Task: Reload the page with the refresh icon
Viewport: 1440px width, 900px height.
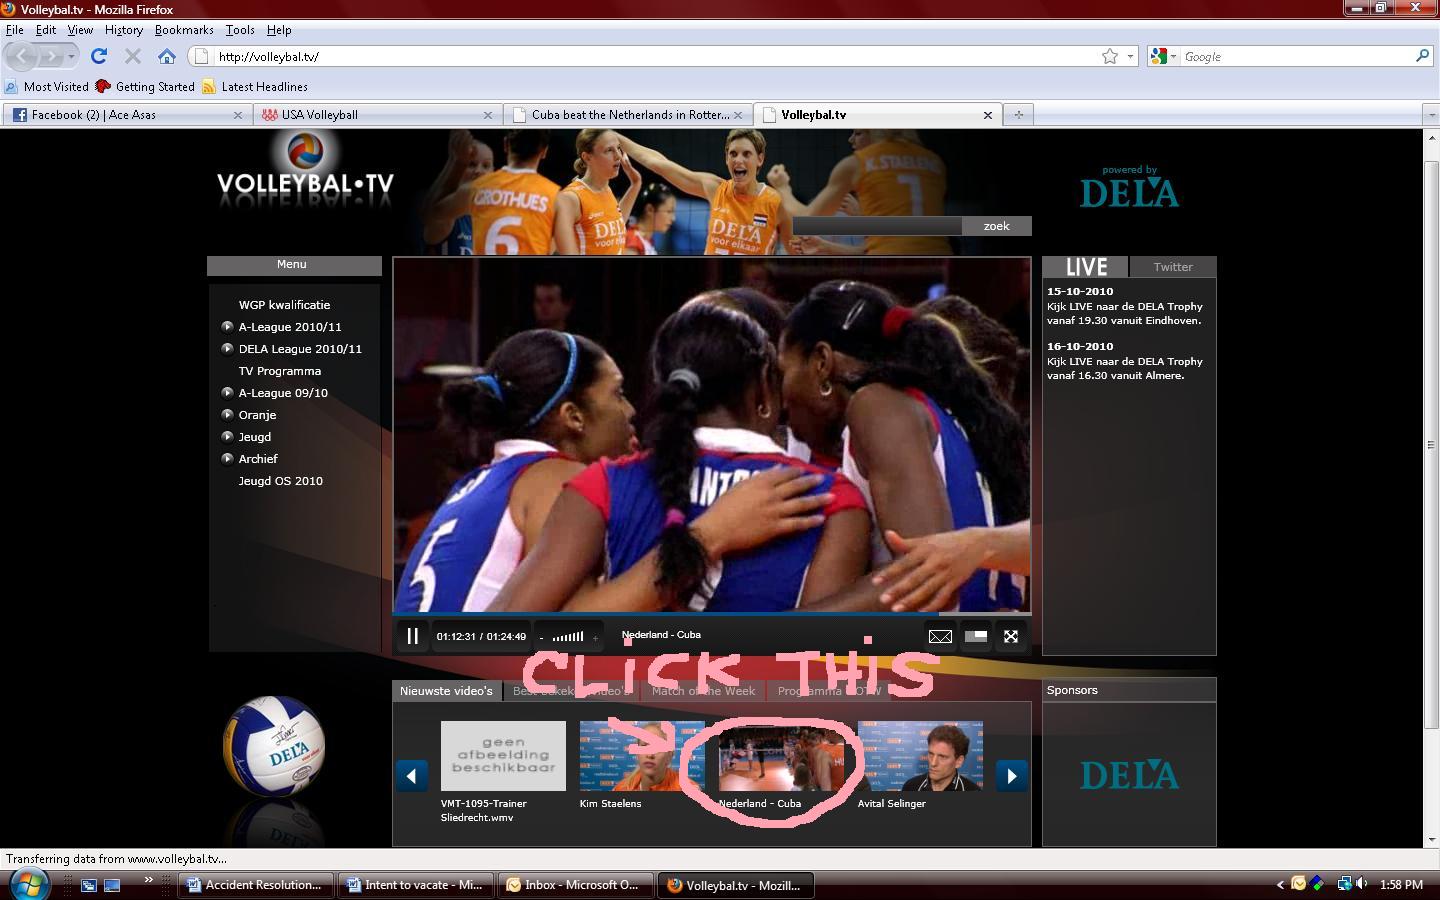Action: click(x=98, y=57)
